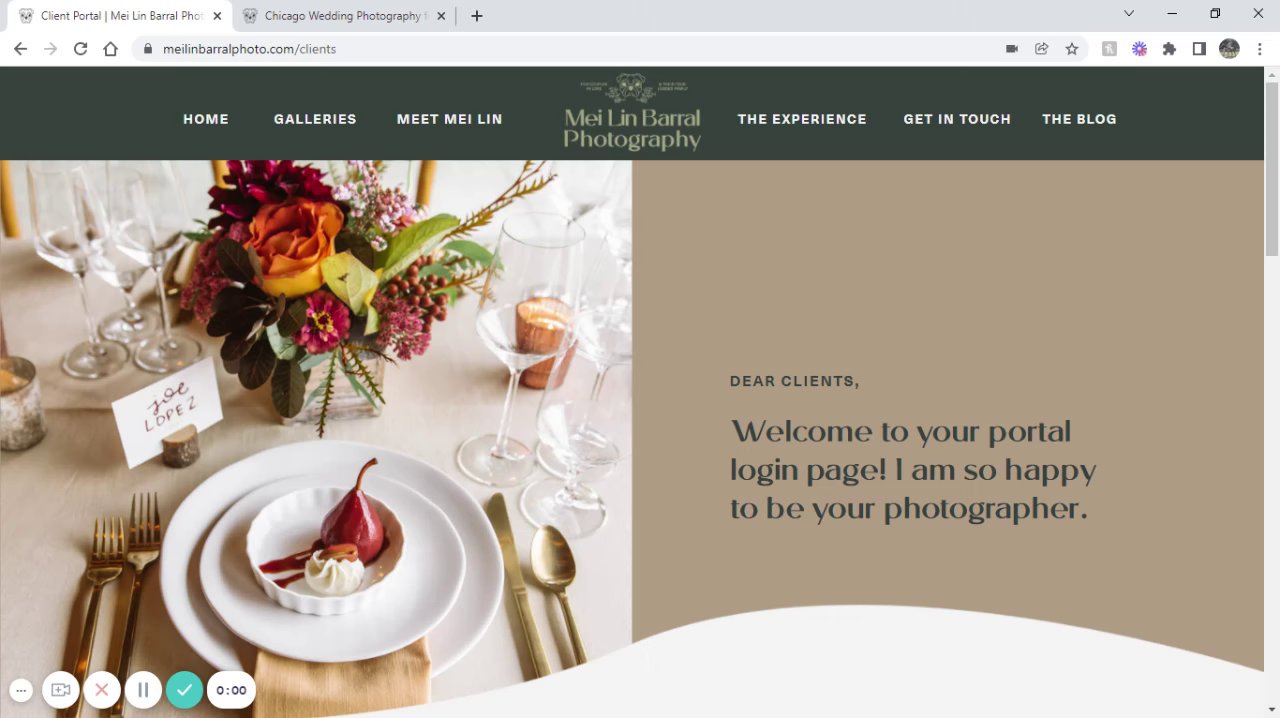Screen dimensions: 1280x718
Task: Go to browser home icon
Action: click(x=110, y=48)
